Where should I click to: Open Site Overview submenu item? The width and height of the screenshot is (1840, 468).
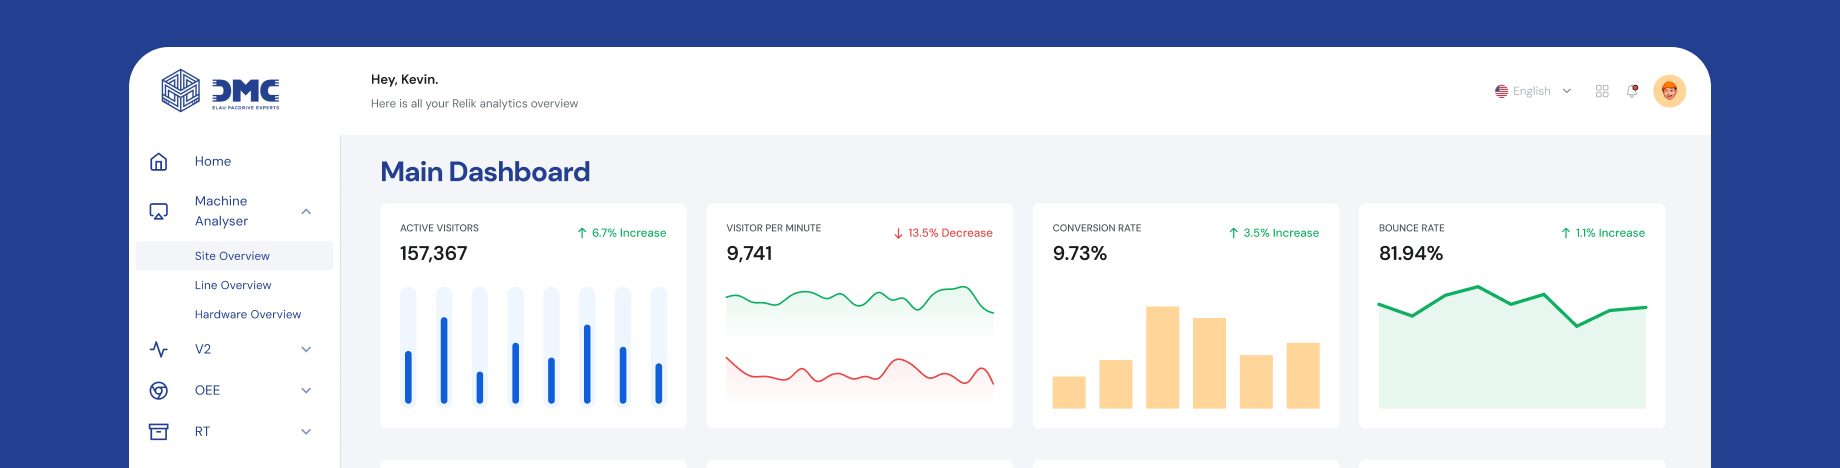(234, 256)
